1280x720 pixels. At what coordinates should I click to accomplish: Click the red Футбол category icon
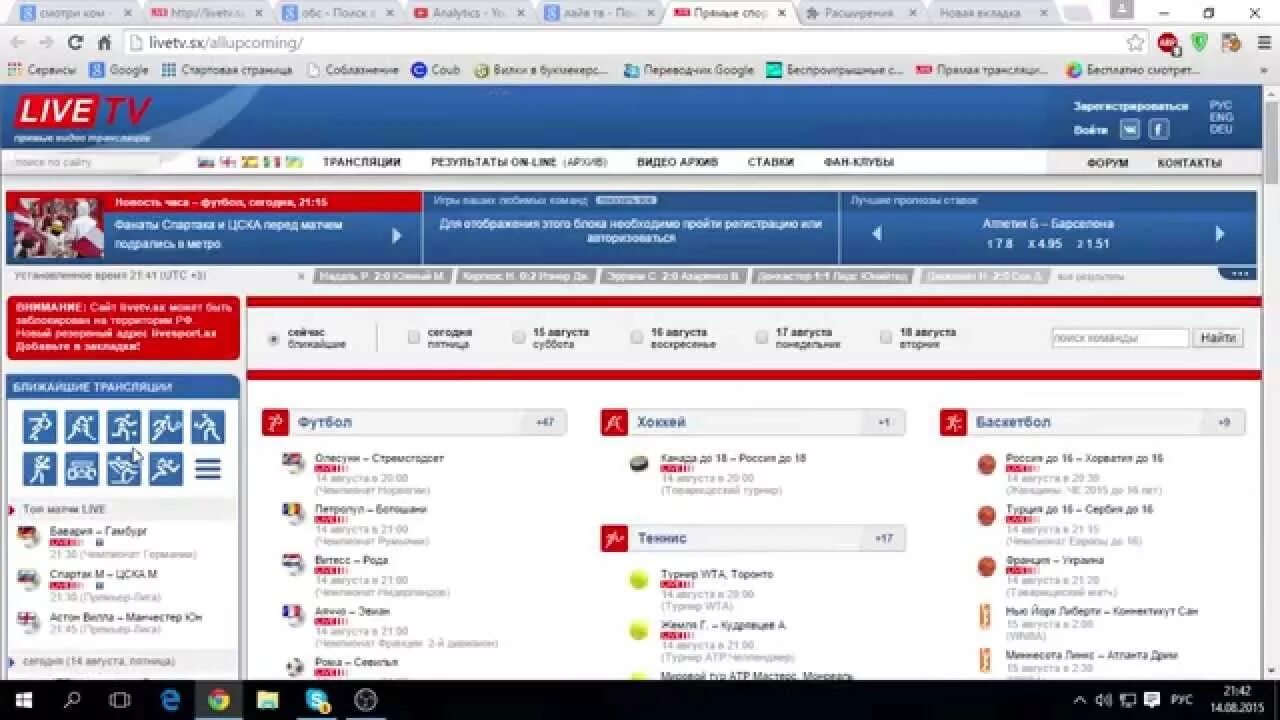click(275, 422)
